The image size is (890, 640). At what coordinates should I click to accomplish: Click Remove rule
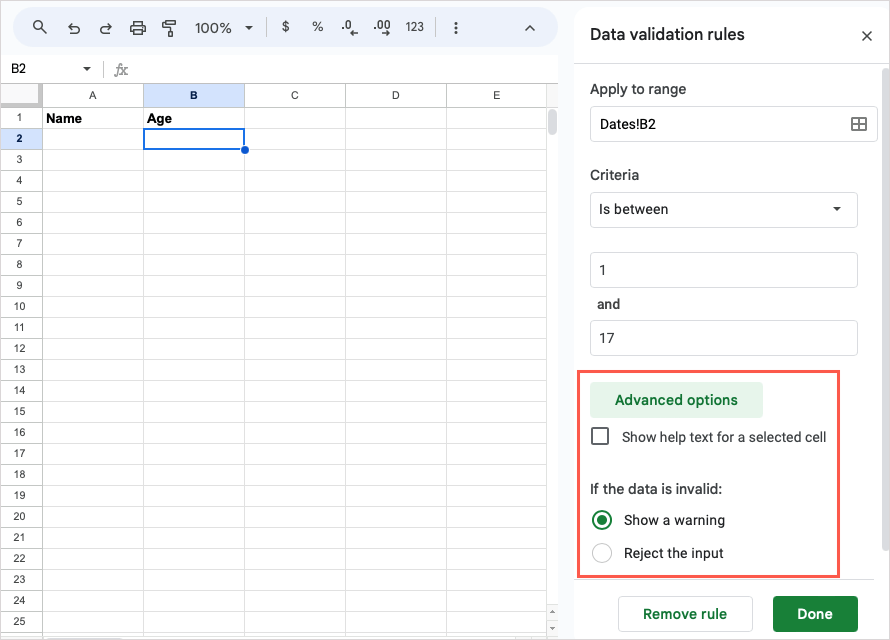click(x=685, y=614)
